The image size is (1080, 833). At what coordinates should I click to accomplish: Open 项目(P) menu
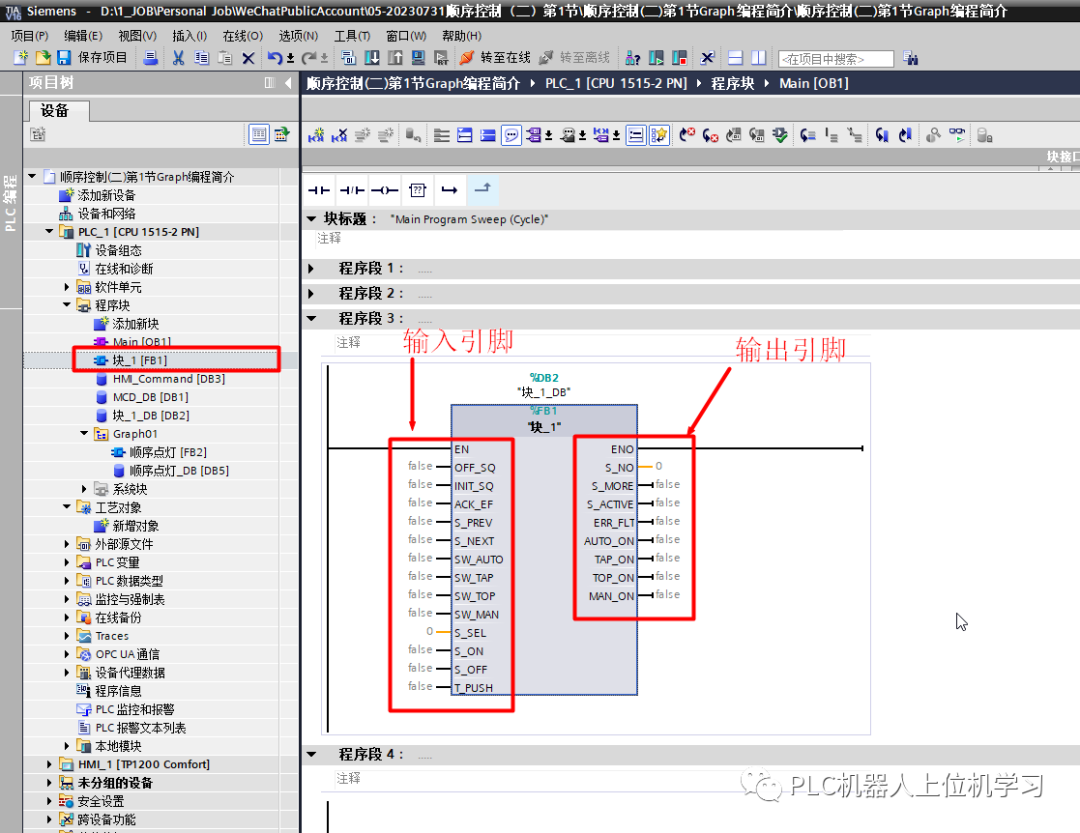click(30, 36)
